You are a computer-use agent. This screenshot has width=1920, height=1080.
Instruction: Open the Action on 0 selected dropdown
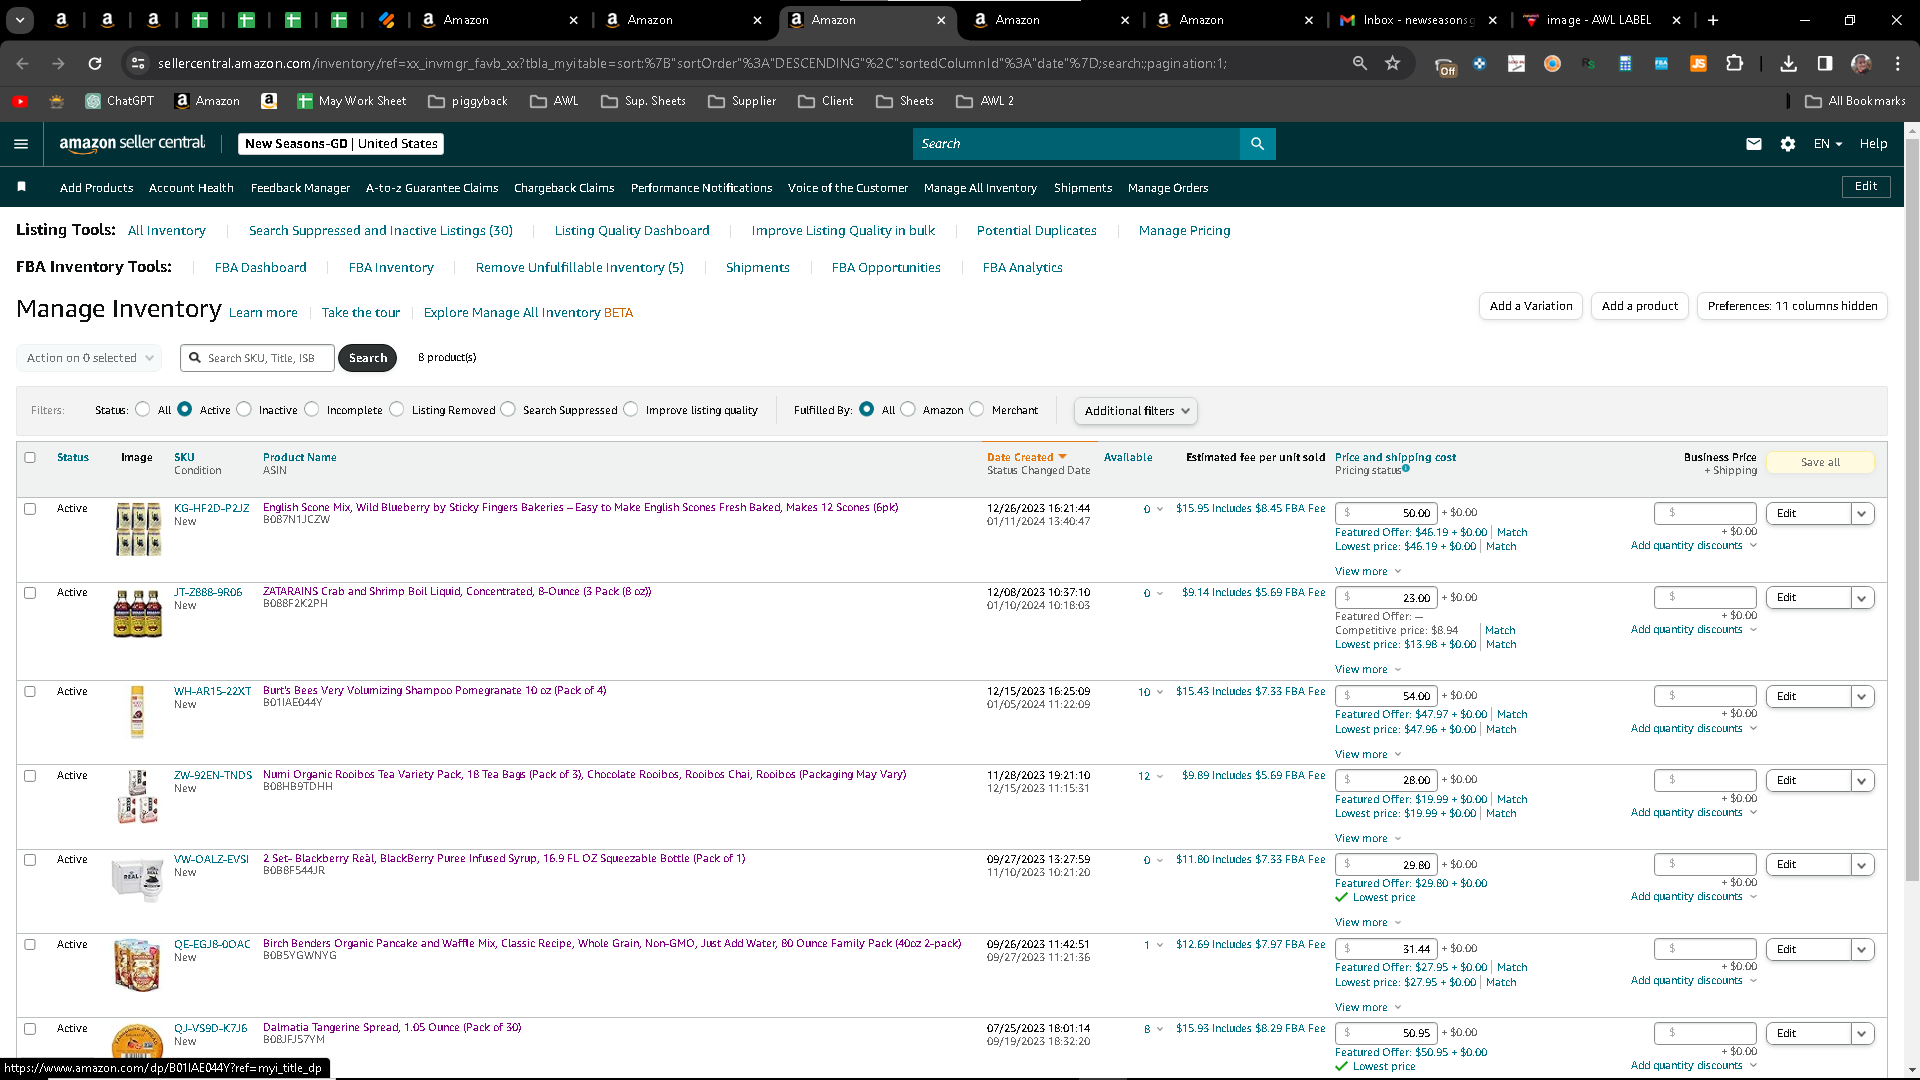pos(89,358)
